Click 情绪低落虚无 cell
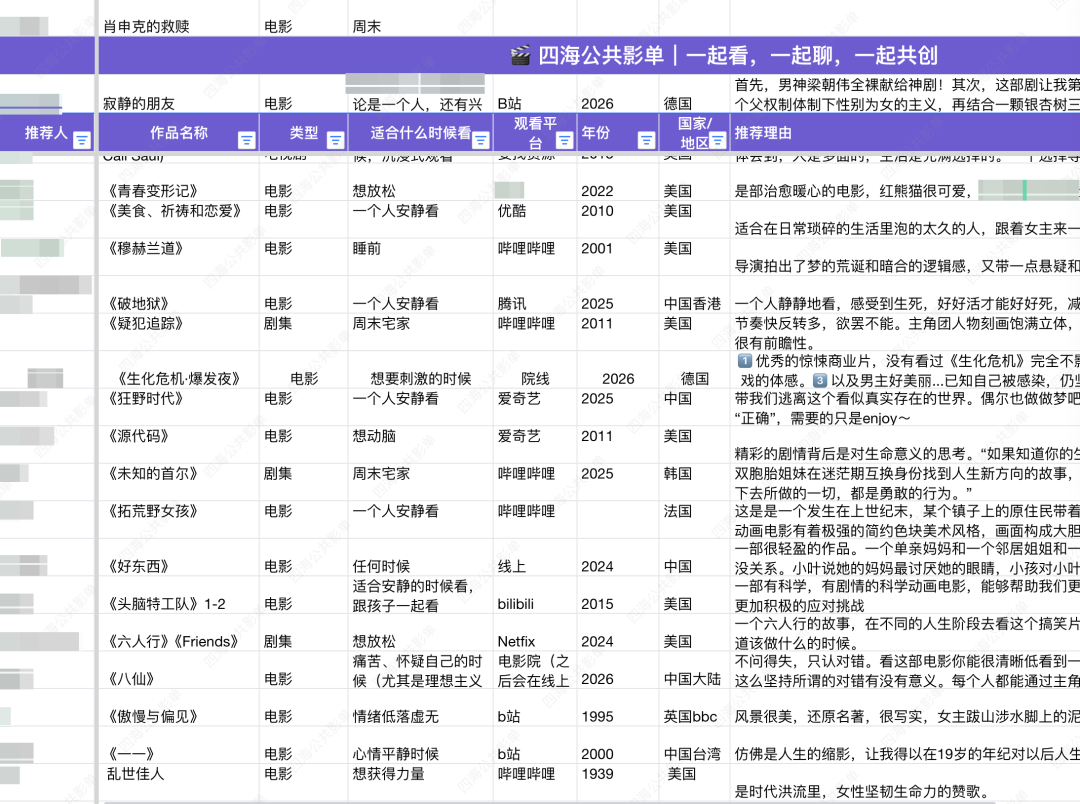This screenshot has width=1080, height=804. pyautogui.click(x=420, y=708)
